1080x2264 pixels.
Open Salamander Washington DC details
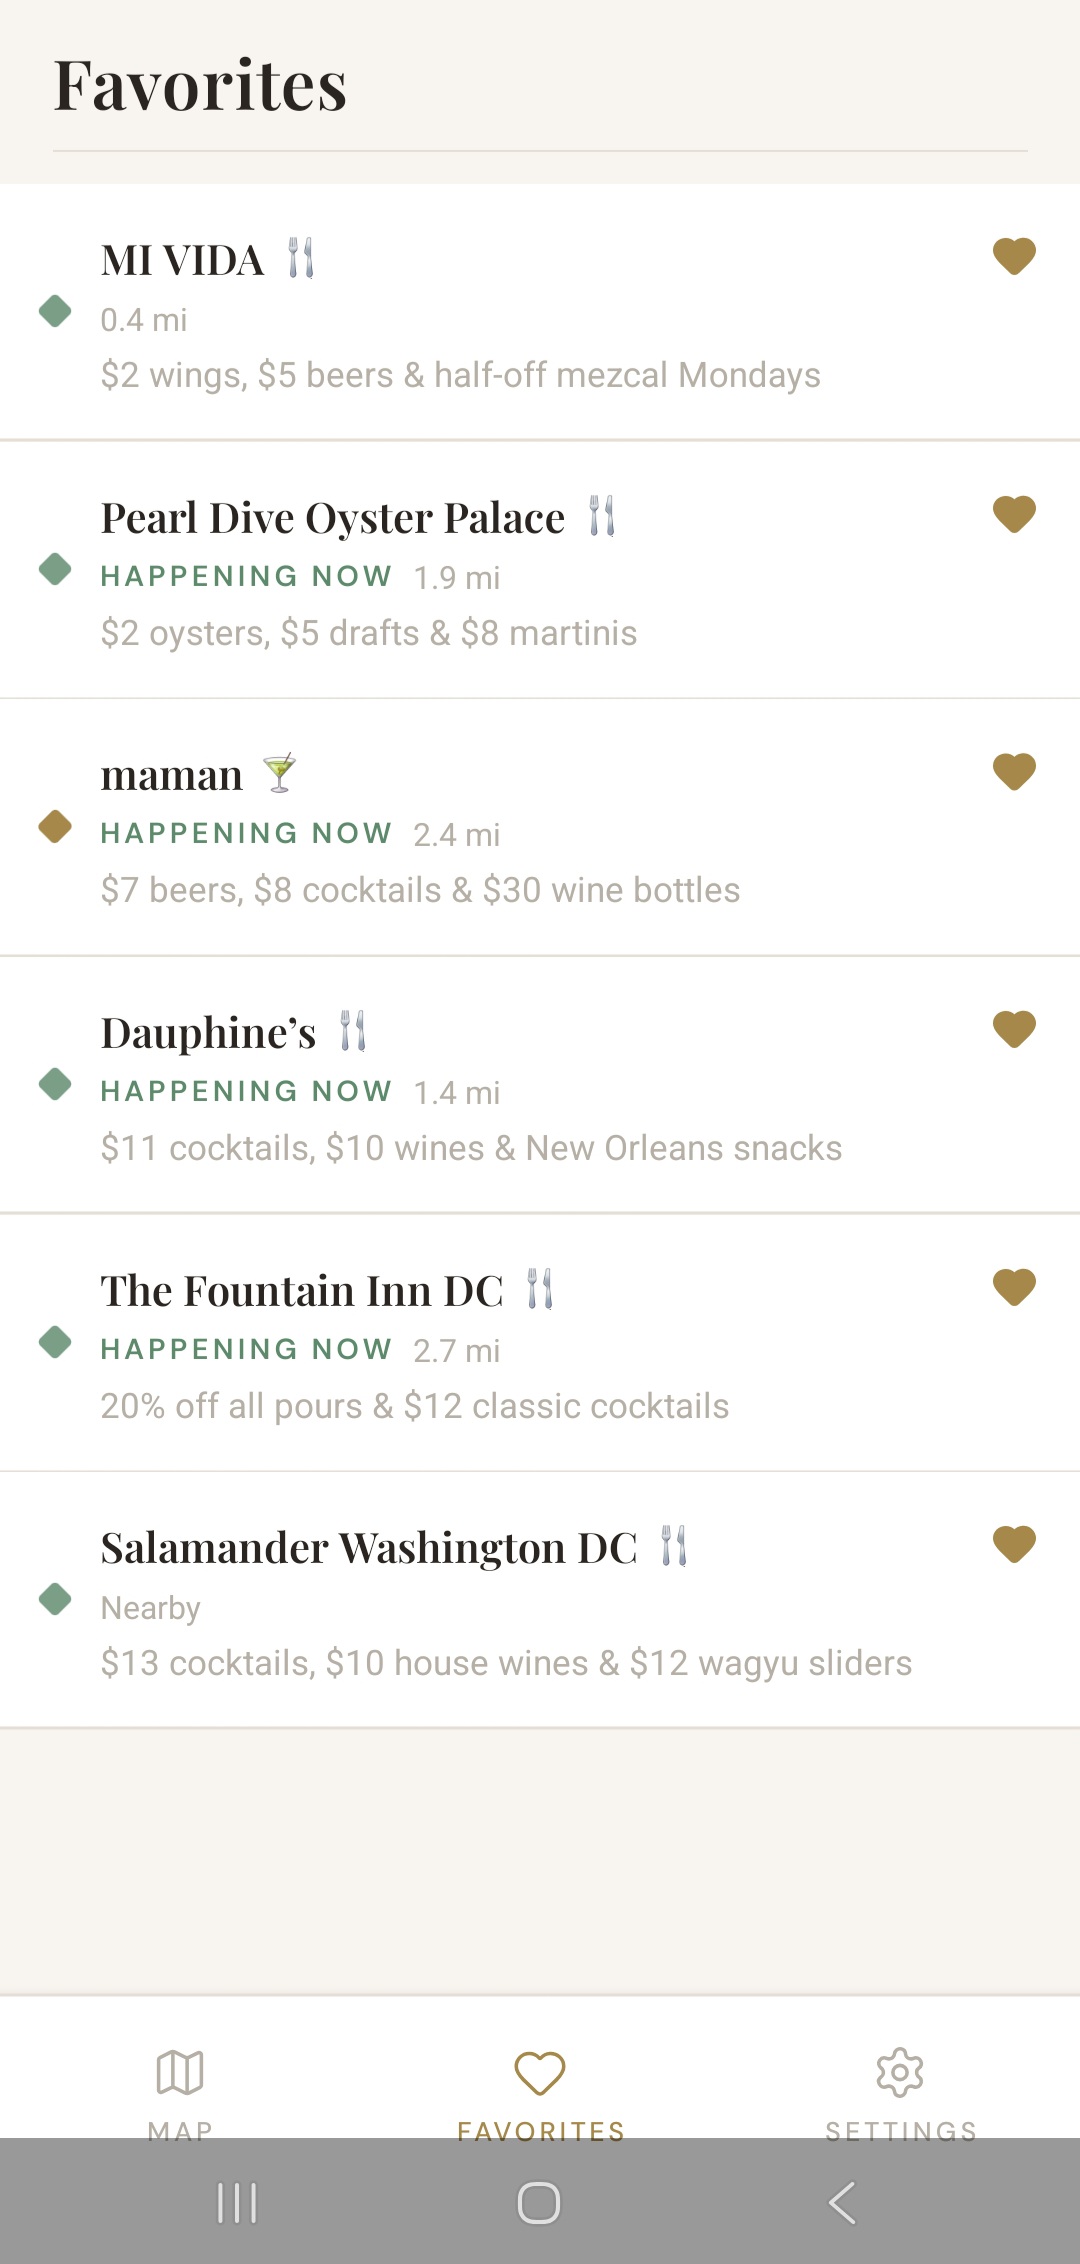[369, 1548]
